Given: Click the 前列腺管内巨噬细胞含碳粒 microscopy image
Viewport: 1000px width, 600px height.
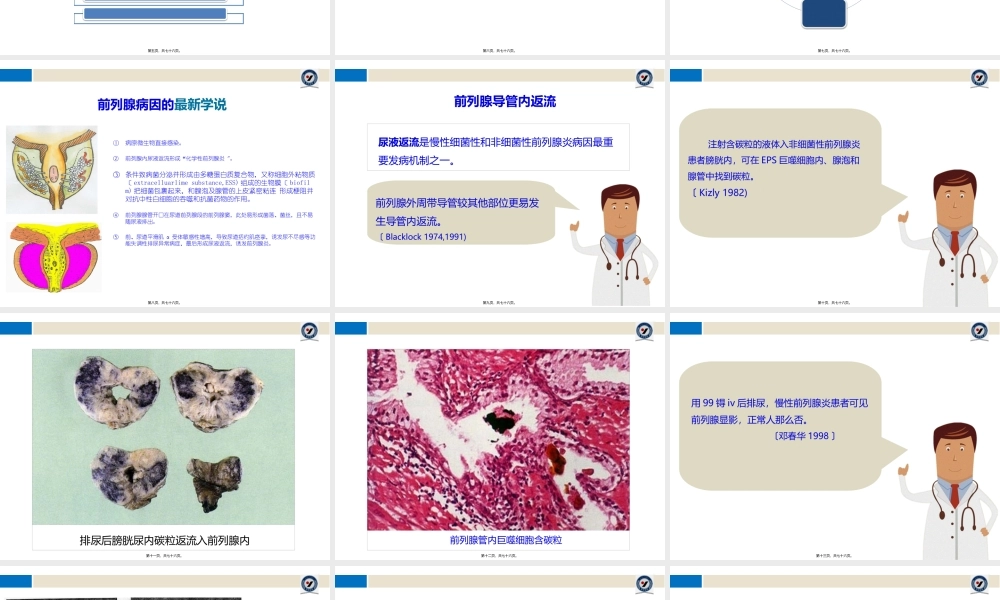Looking at the screenshot, I should [499, 435].
